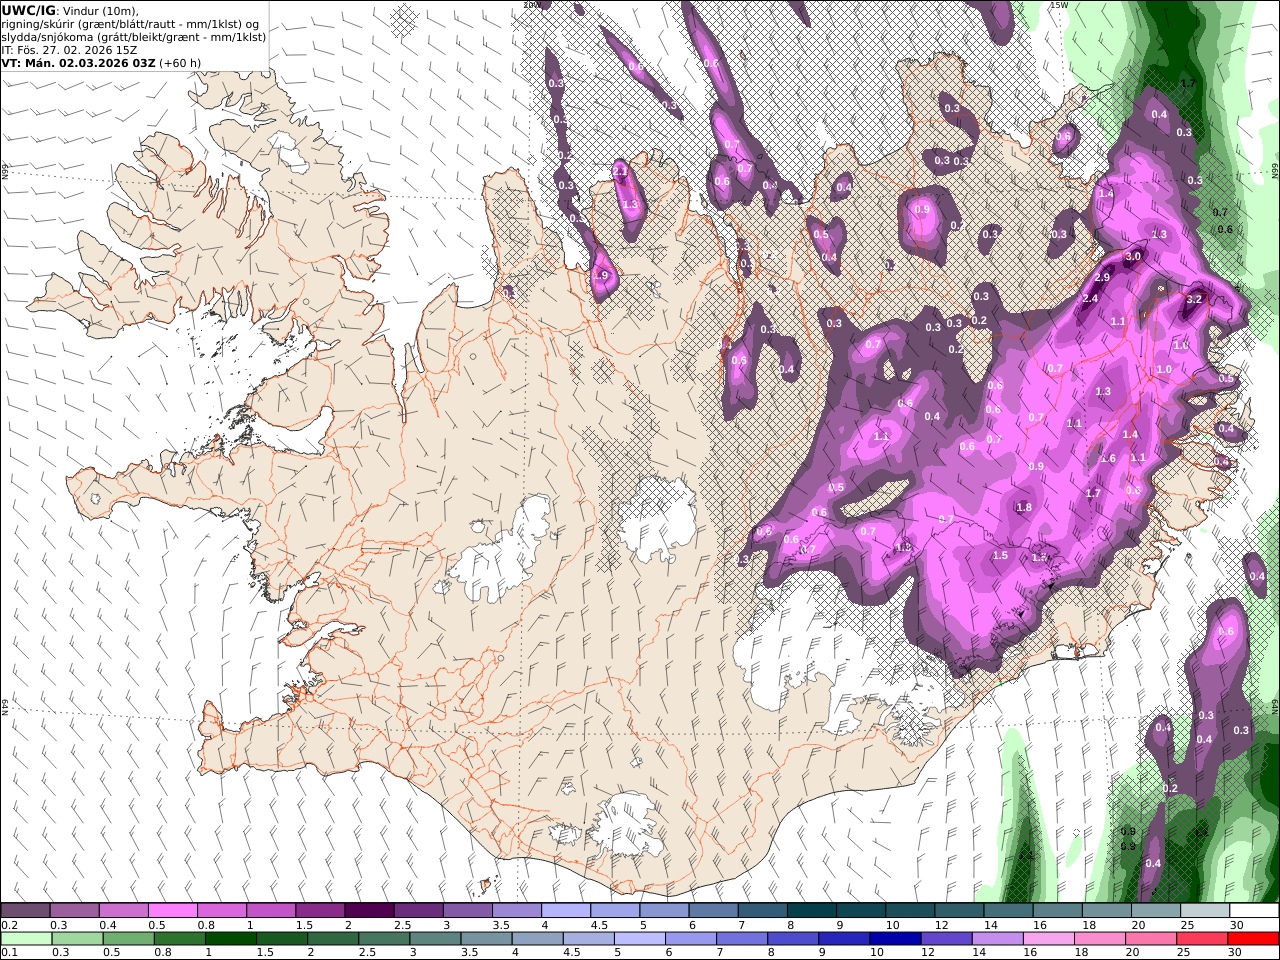Pick the upper legend swatch between 0.5 and 0.8
The width and height of the screenshot is (1280, 960).
(172, 910)
